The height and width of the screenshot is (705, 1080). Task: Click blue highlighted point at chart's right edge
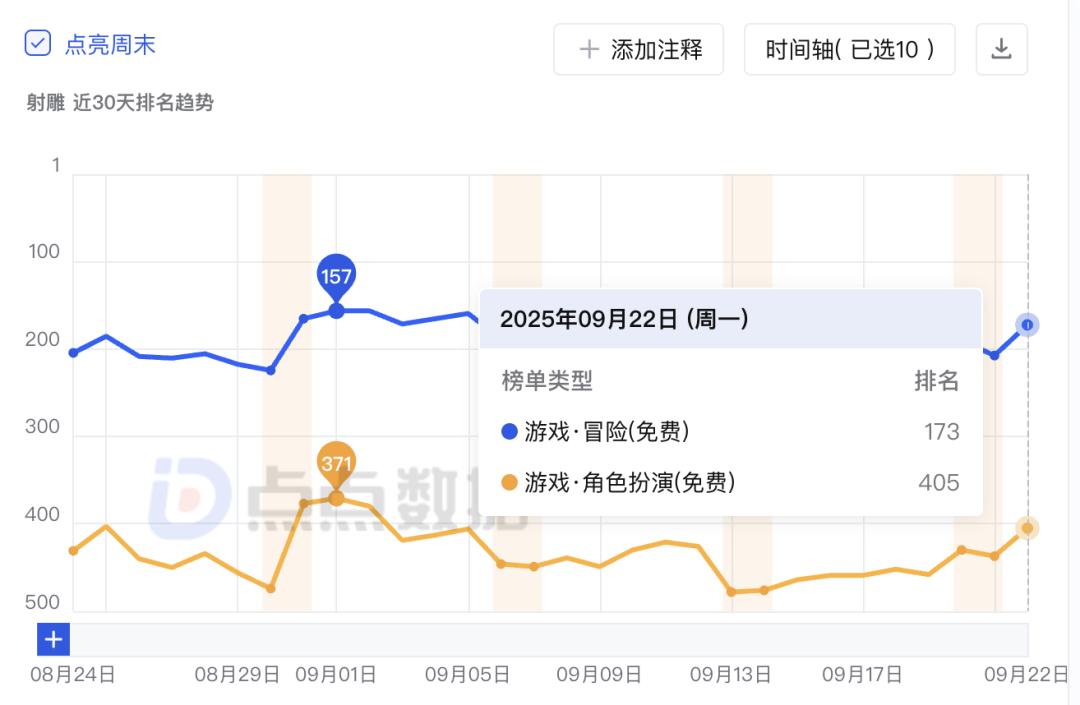(x=1027, y=324)
